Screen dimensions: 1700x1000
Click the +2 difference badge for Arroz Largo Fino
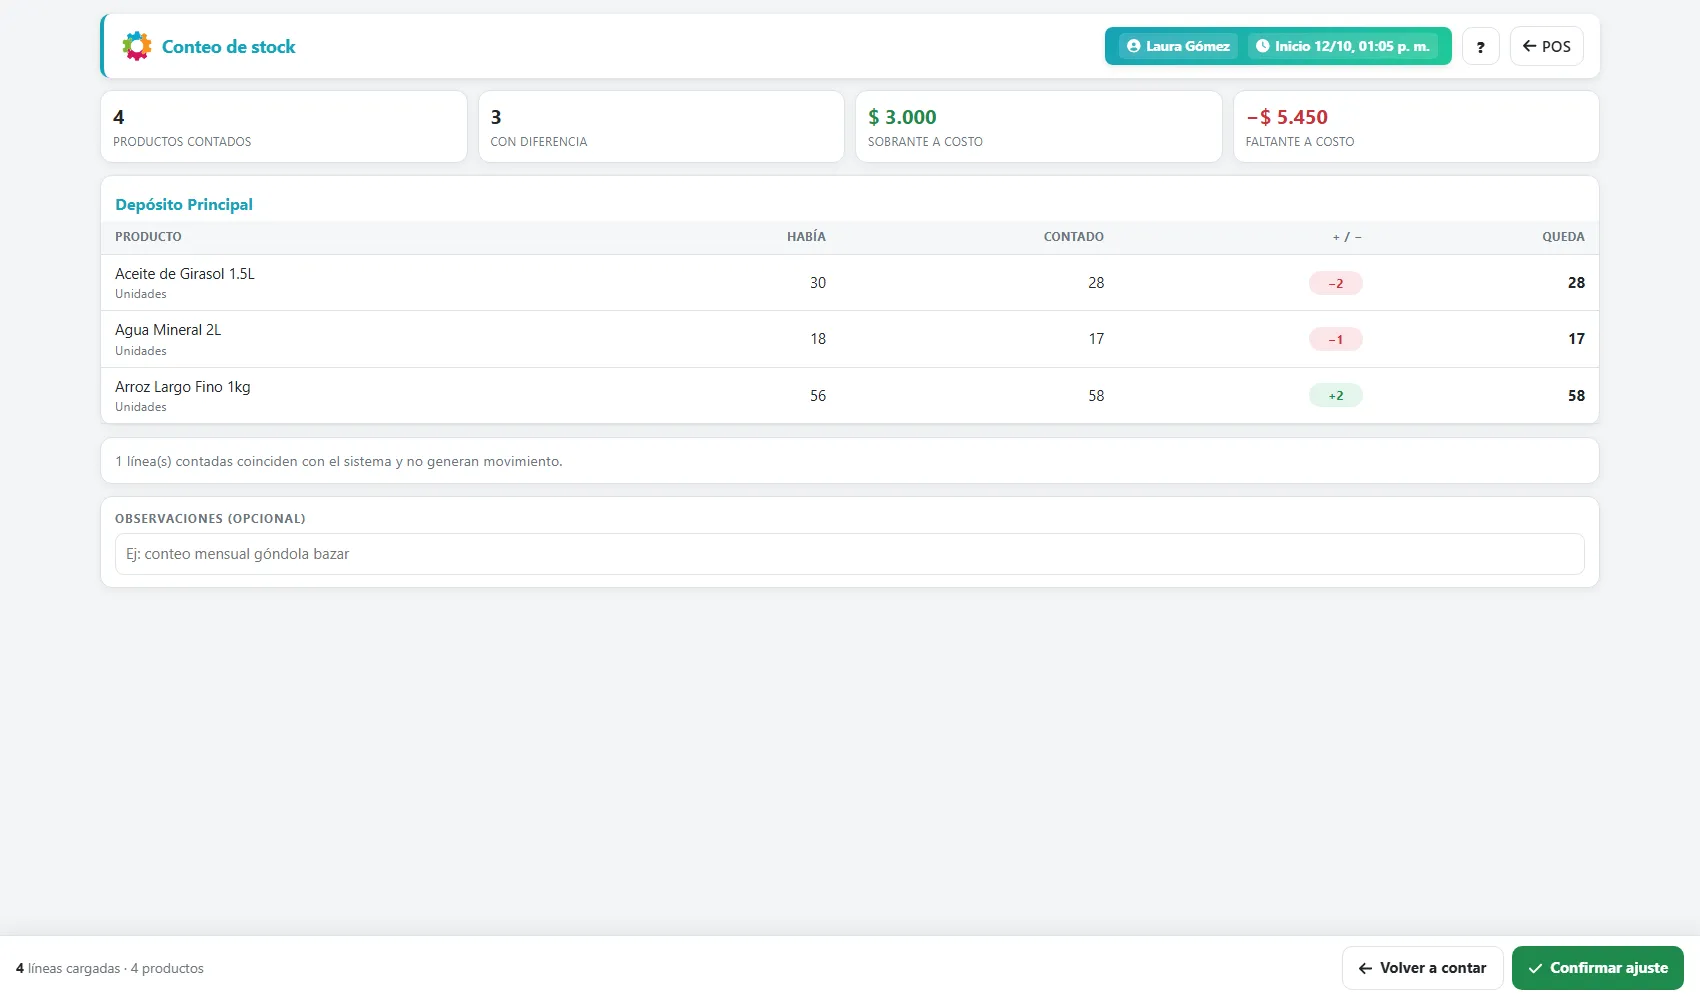pos(1336,396)
